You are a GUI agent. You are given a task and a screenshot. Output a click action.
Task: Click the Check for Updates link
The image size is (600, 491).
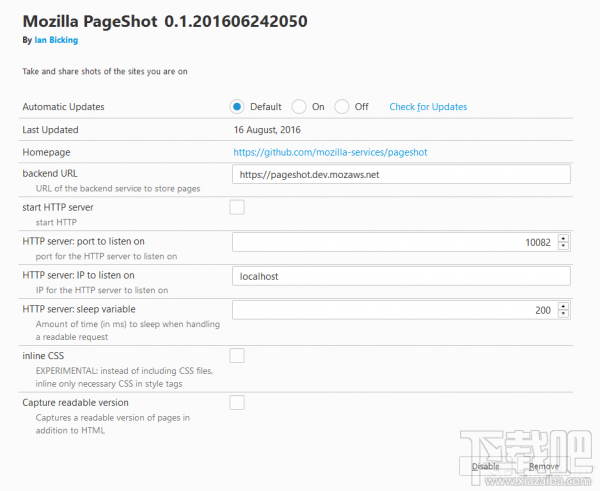(x=428, y=107)
